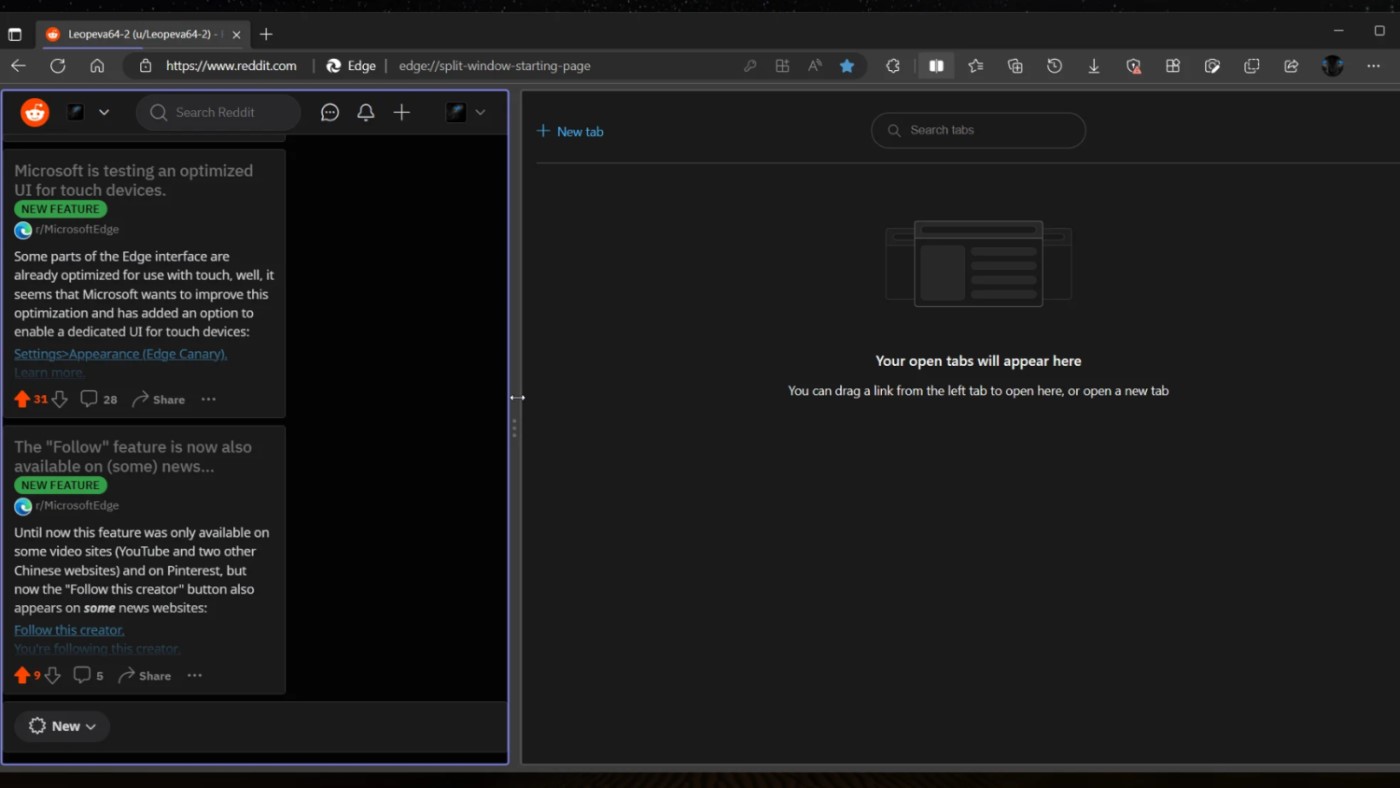Toggle the blue favorites star
Image resolution: width=1400 pixels, height=788 pixels.
[x=847, y=66]
